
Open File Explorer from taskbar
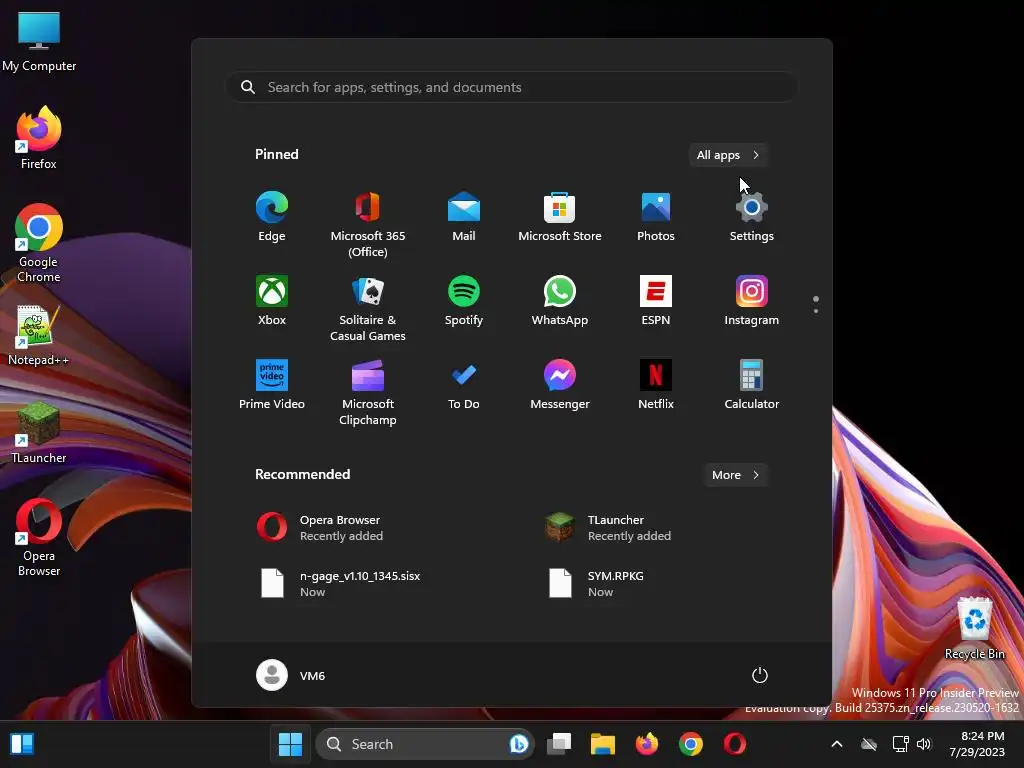click(x=603, y=744)
